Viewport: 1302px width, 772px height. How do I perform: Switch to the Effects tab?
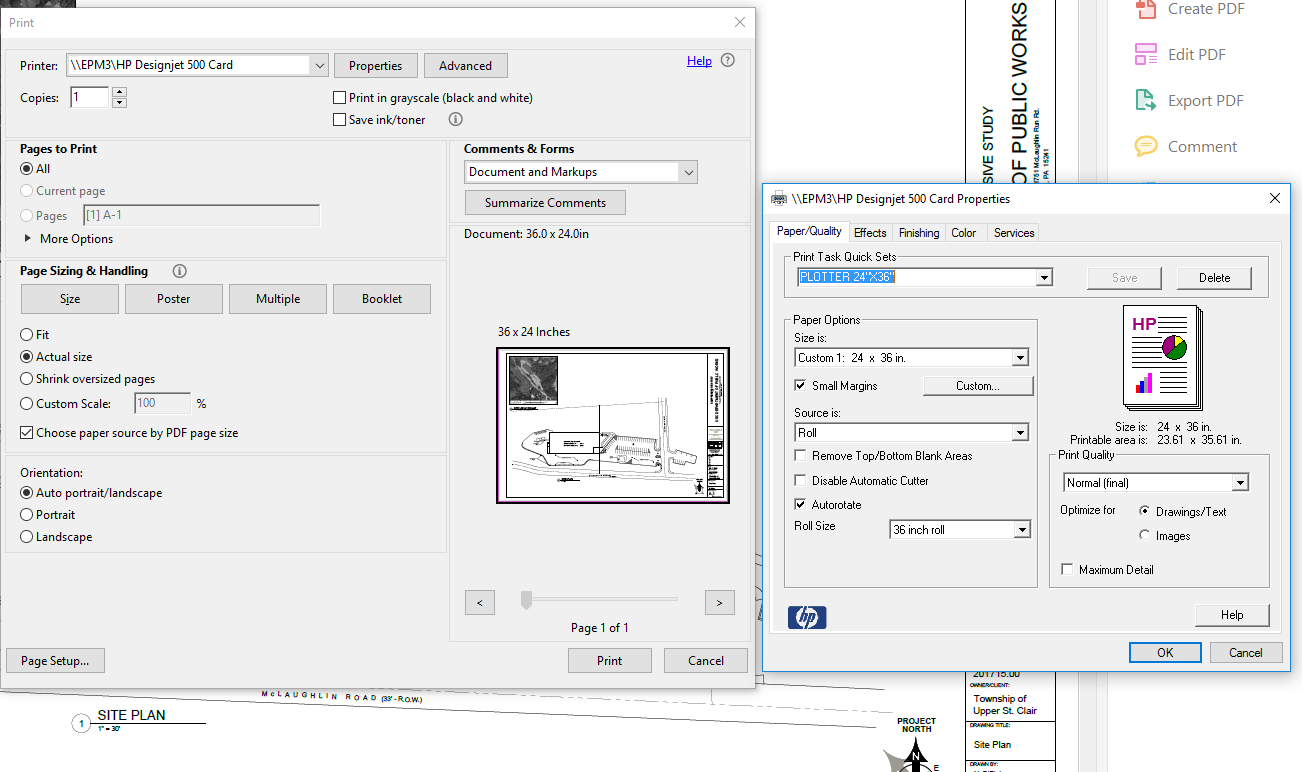(870, 233)
